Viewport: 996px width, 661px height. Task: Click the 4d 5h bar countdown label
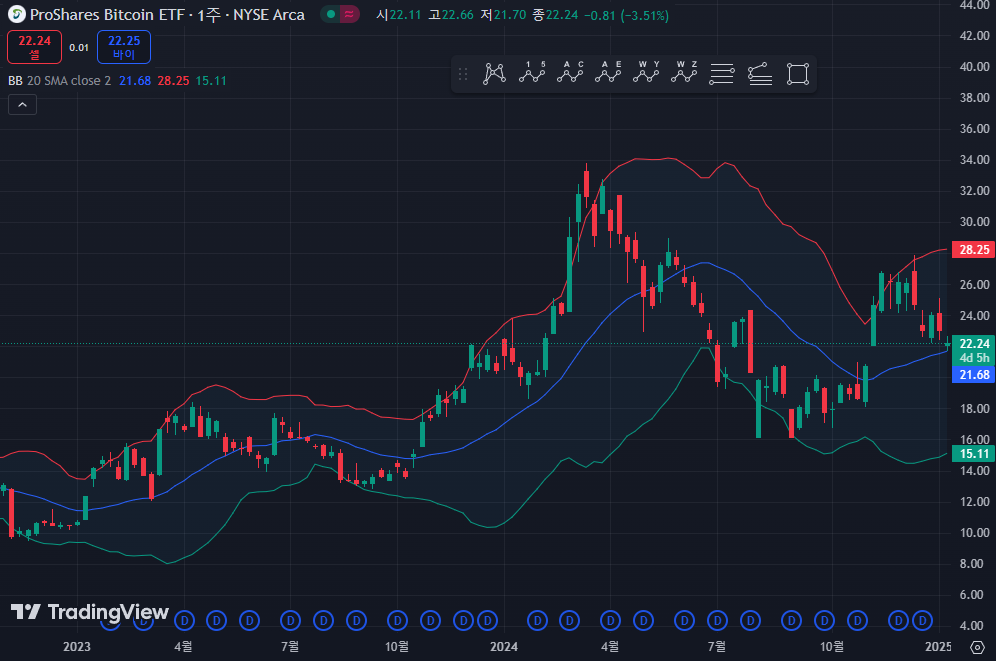[974, 358]
